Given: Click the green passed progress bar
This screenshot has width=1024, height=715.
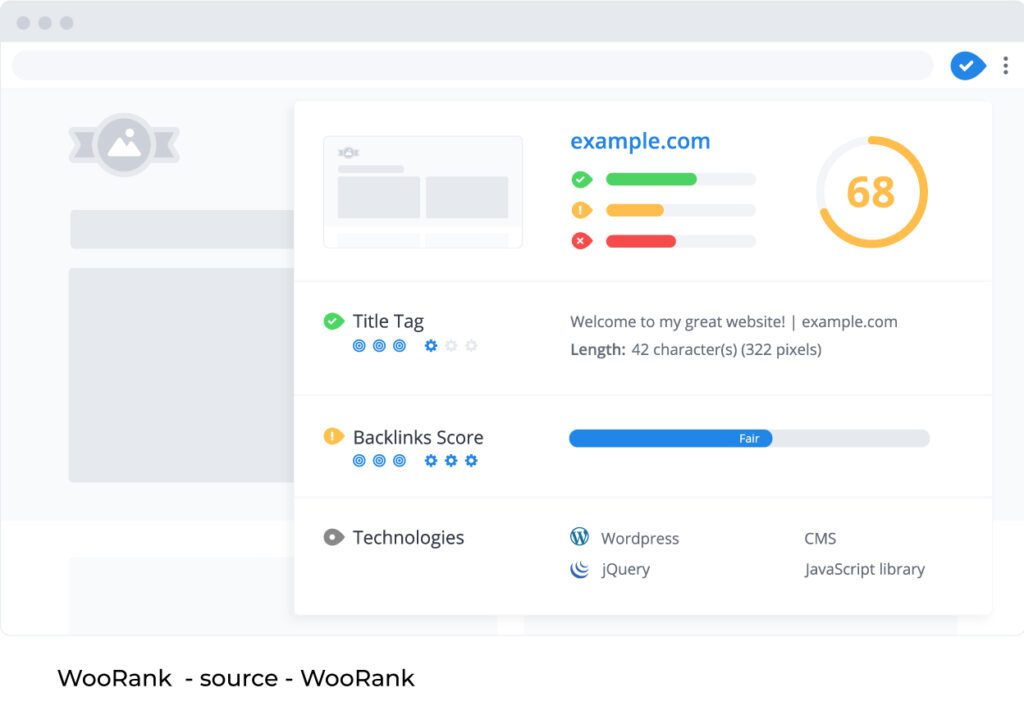Looking at the screenshot, I should [680, 179].
